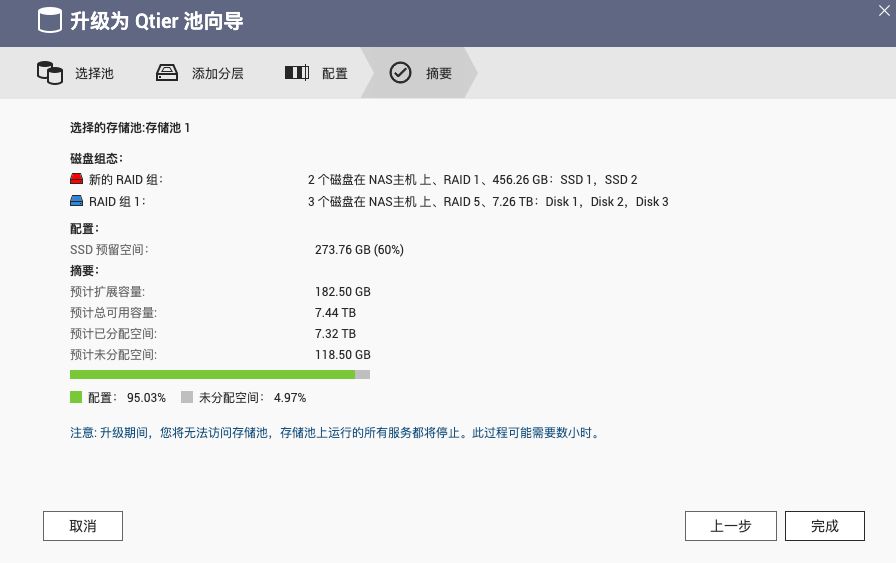Viewport: 896px width, 563px height.
Task: Go to the 选择池 step label
Action: coord(94,74)
